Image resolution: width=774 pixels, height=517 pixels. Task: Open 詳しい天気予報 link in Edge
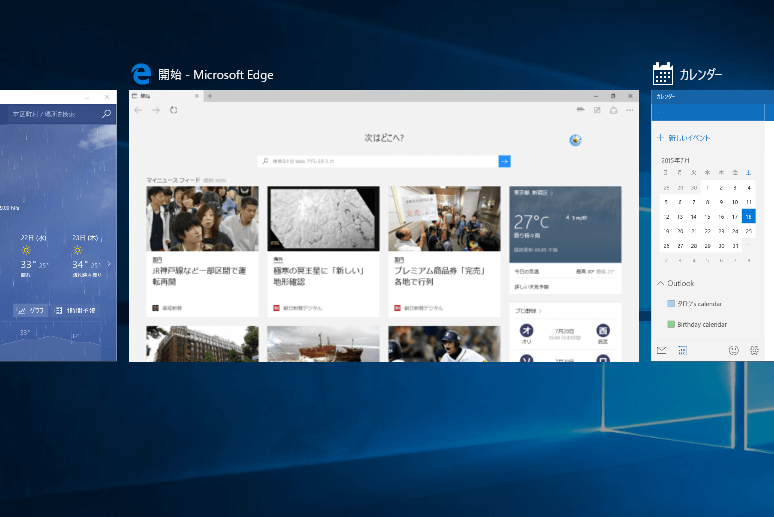531,287
